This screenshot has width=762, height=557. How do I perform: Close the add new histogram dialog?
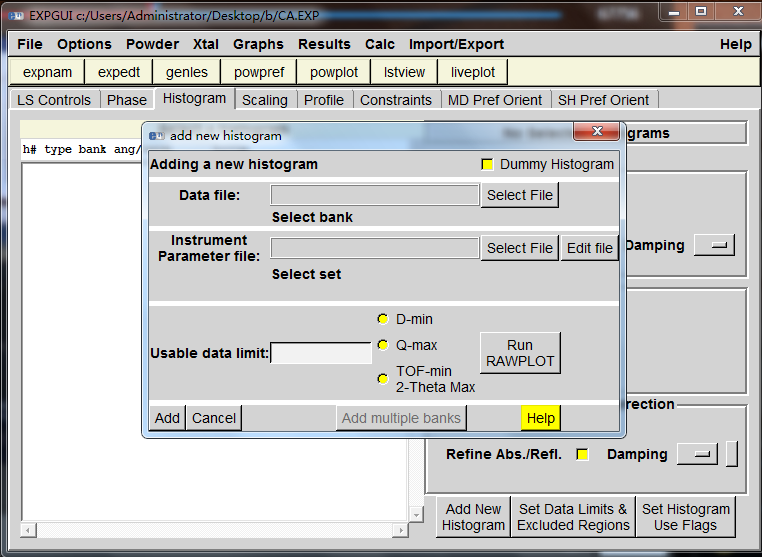pos(597,131)
